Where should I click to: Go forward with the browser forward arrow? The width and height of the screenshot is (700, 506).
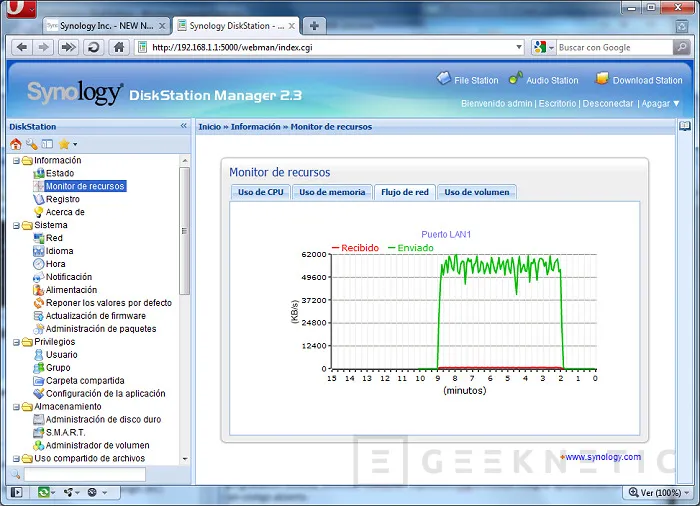pyautogui.click(x=43, y=47)
